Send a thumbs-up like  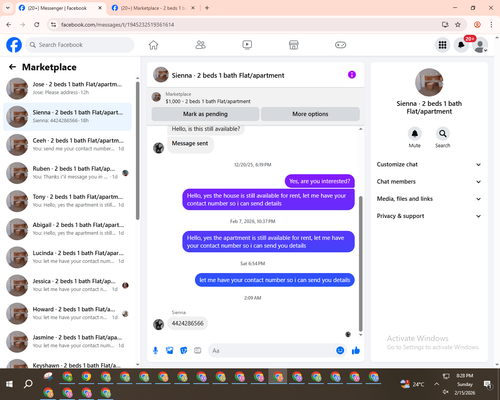(x=356, y=350)
